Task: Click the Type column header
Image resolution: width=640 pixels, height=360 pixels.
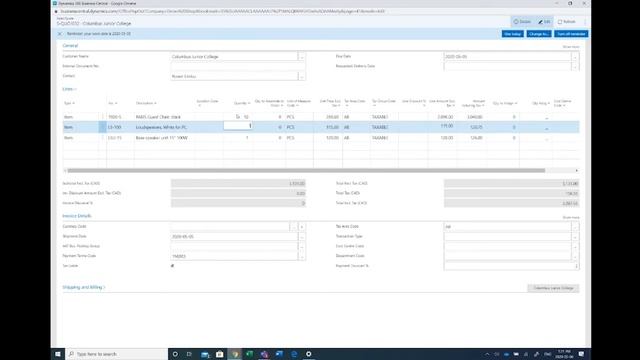Action: point(69,103)
